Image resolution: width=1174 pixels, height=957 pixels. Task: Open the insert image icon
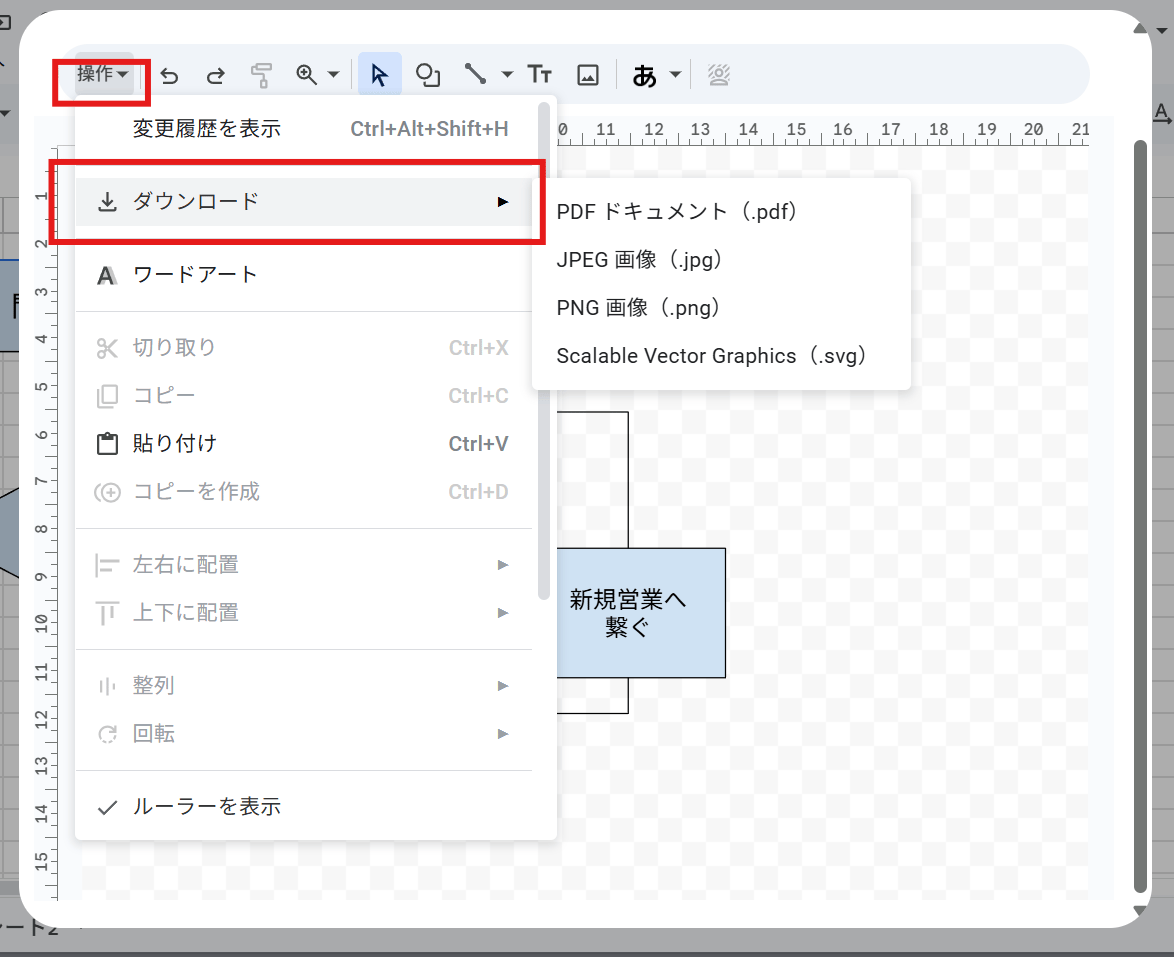[x=589, y=74]
